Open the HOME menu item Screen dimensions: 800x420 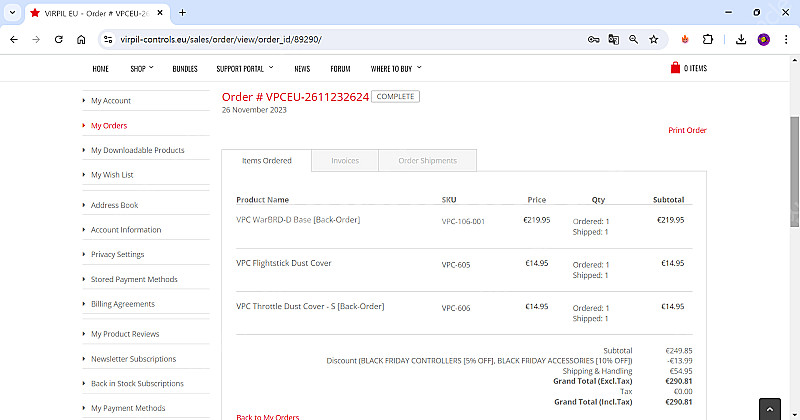[x=101, y=68]
